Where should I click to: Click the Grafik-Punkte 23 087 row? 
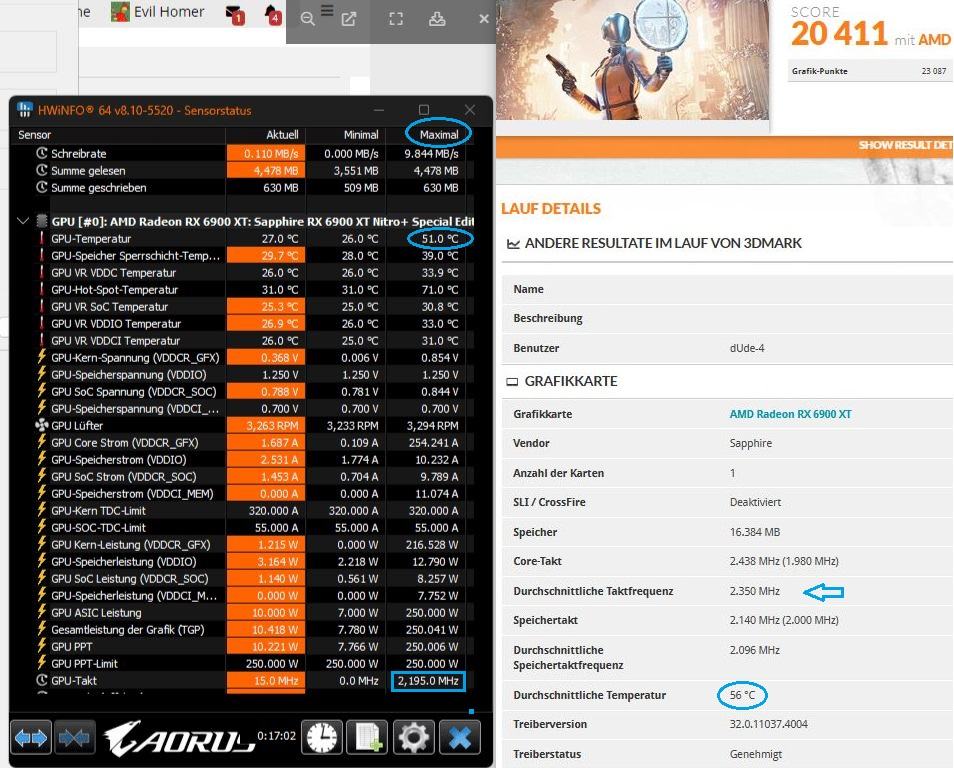point(869,71)
